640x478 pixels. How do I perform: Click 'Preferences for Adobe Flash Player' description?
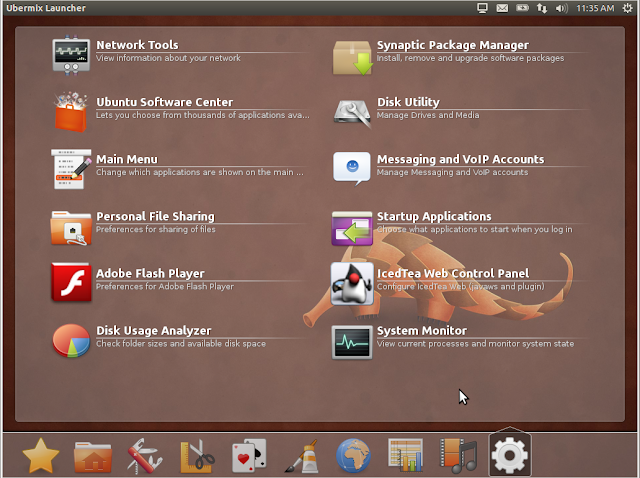pos(165,287)
